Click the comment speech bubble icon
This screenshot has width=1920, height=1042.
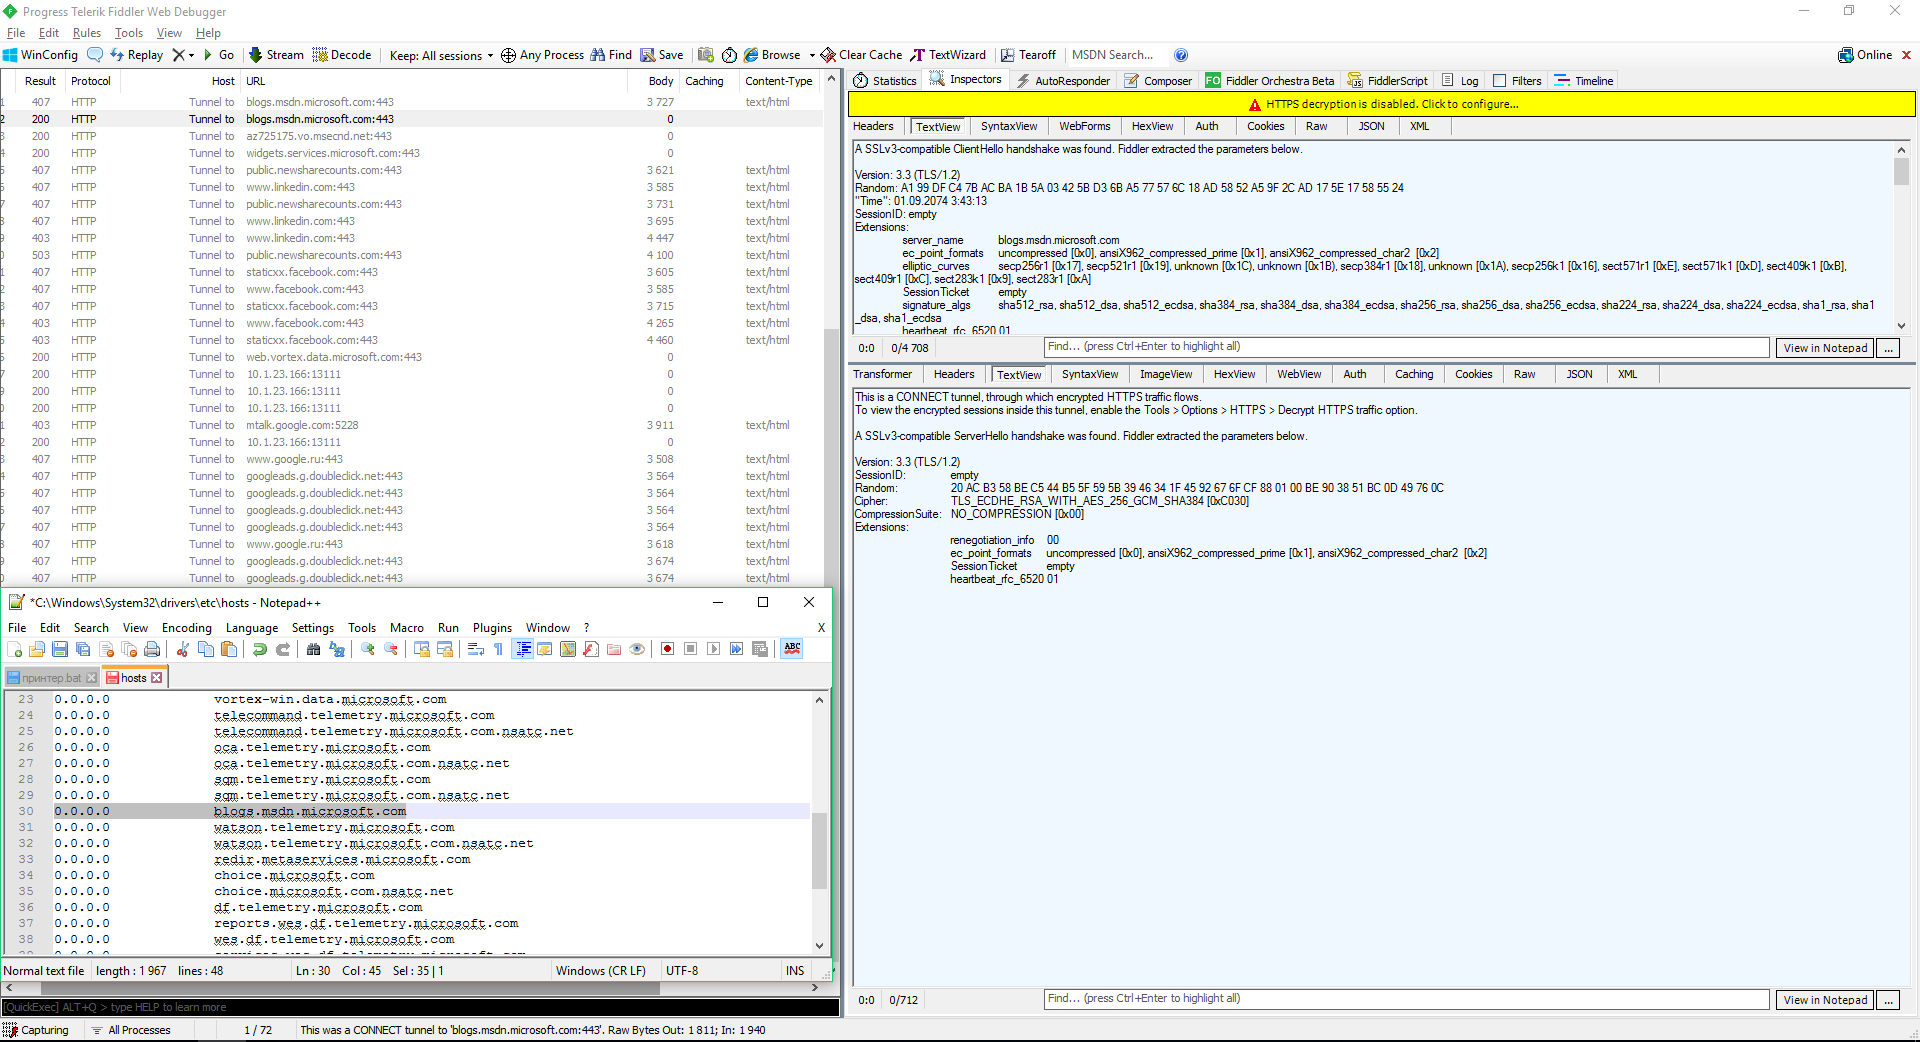pos(95,55)
